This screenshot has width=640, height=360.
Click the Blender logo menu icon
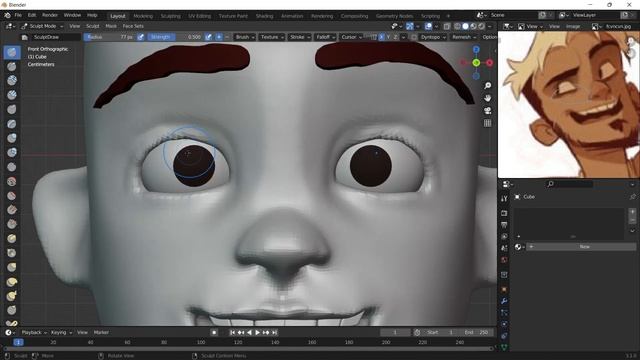[7, 15]
